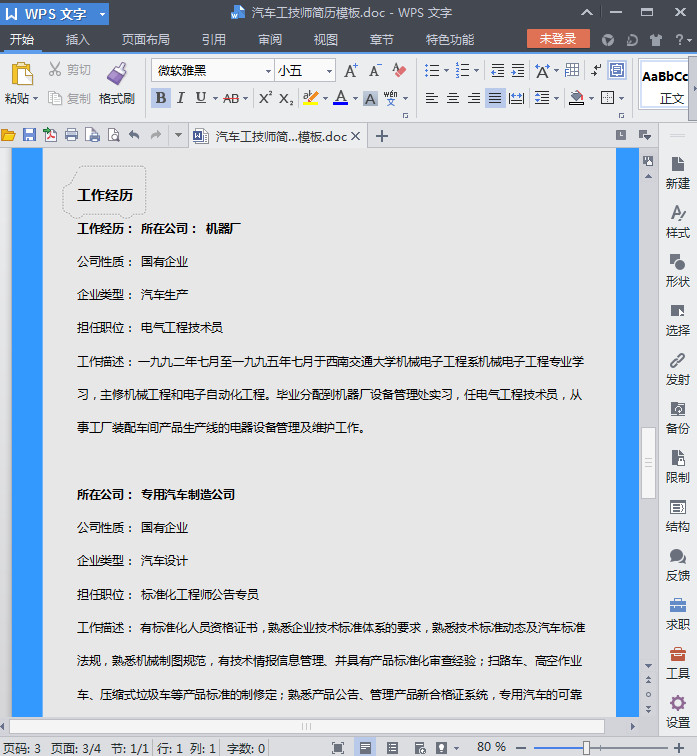Export document to PDF icon

(x=50, y=135)
